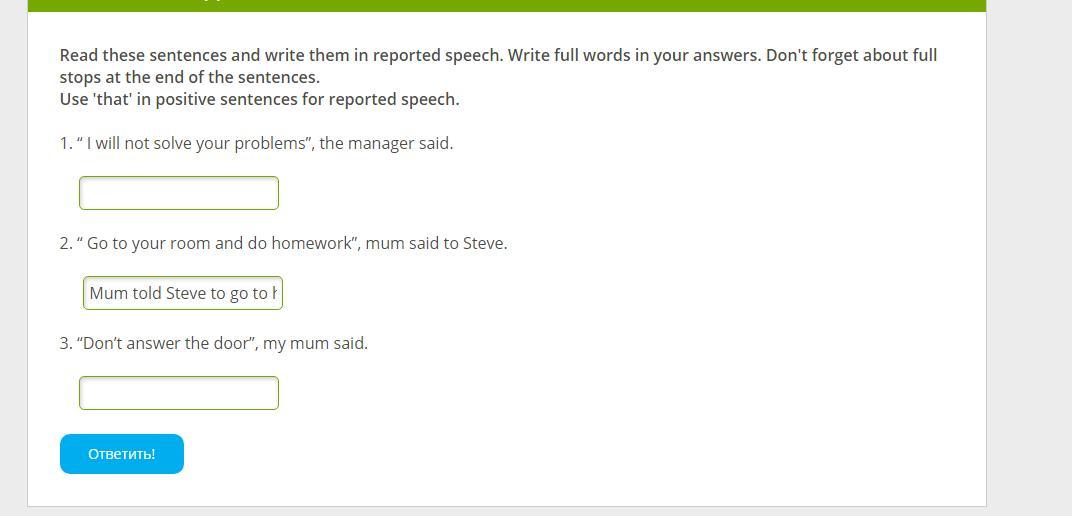Screen dimensions: 1072x516
Task: Click the 'Don't answer the door' sentence
Action: (167, 343)
